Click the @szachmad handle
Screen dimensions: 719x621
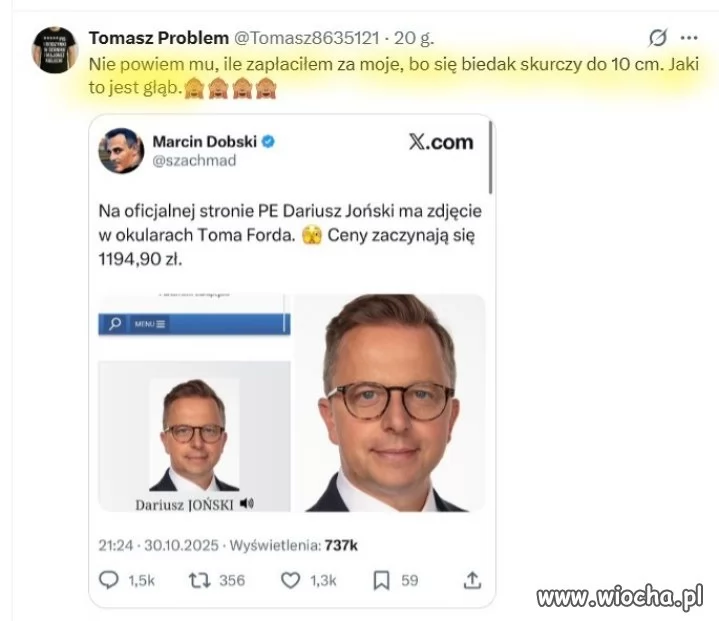pyautogui.click(x=194, y=161)
